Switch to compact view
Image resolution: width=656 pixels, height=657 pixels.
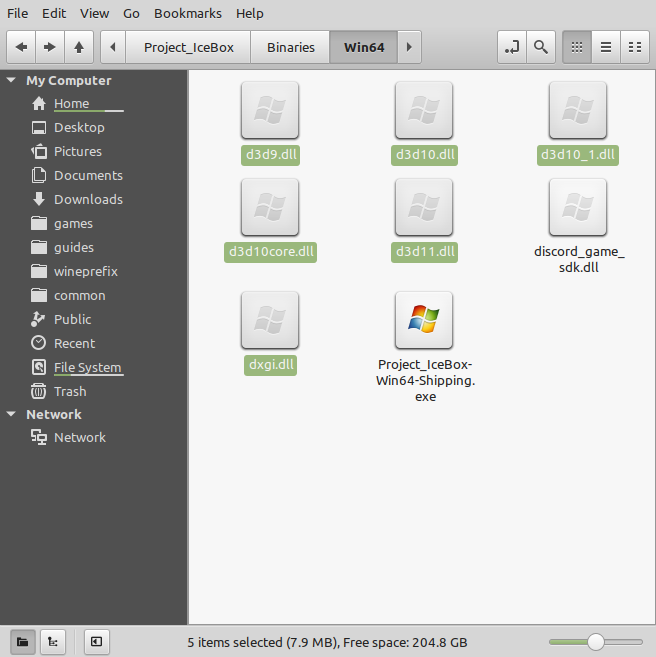635,47
